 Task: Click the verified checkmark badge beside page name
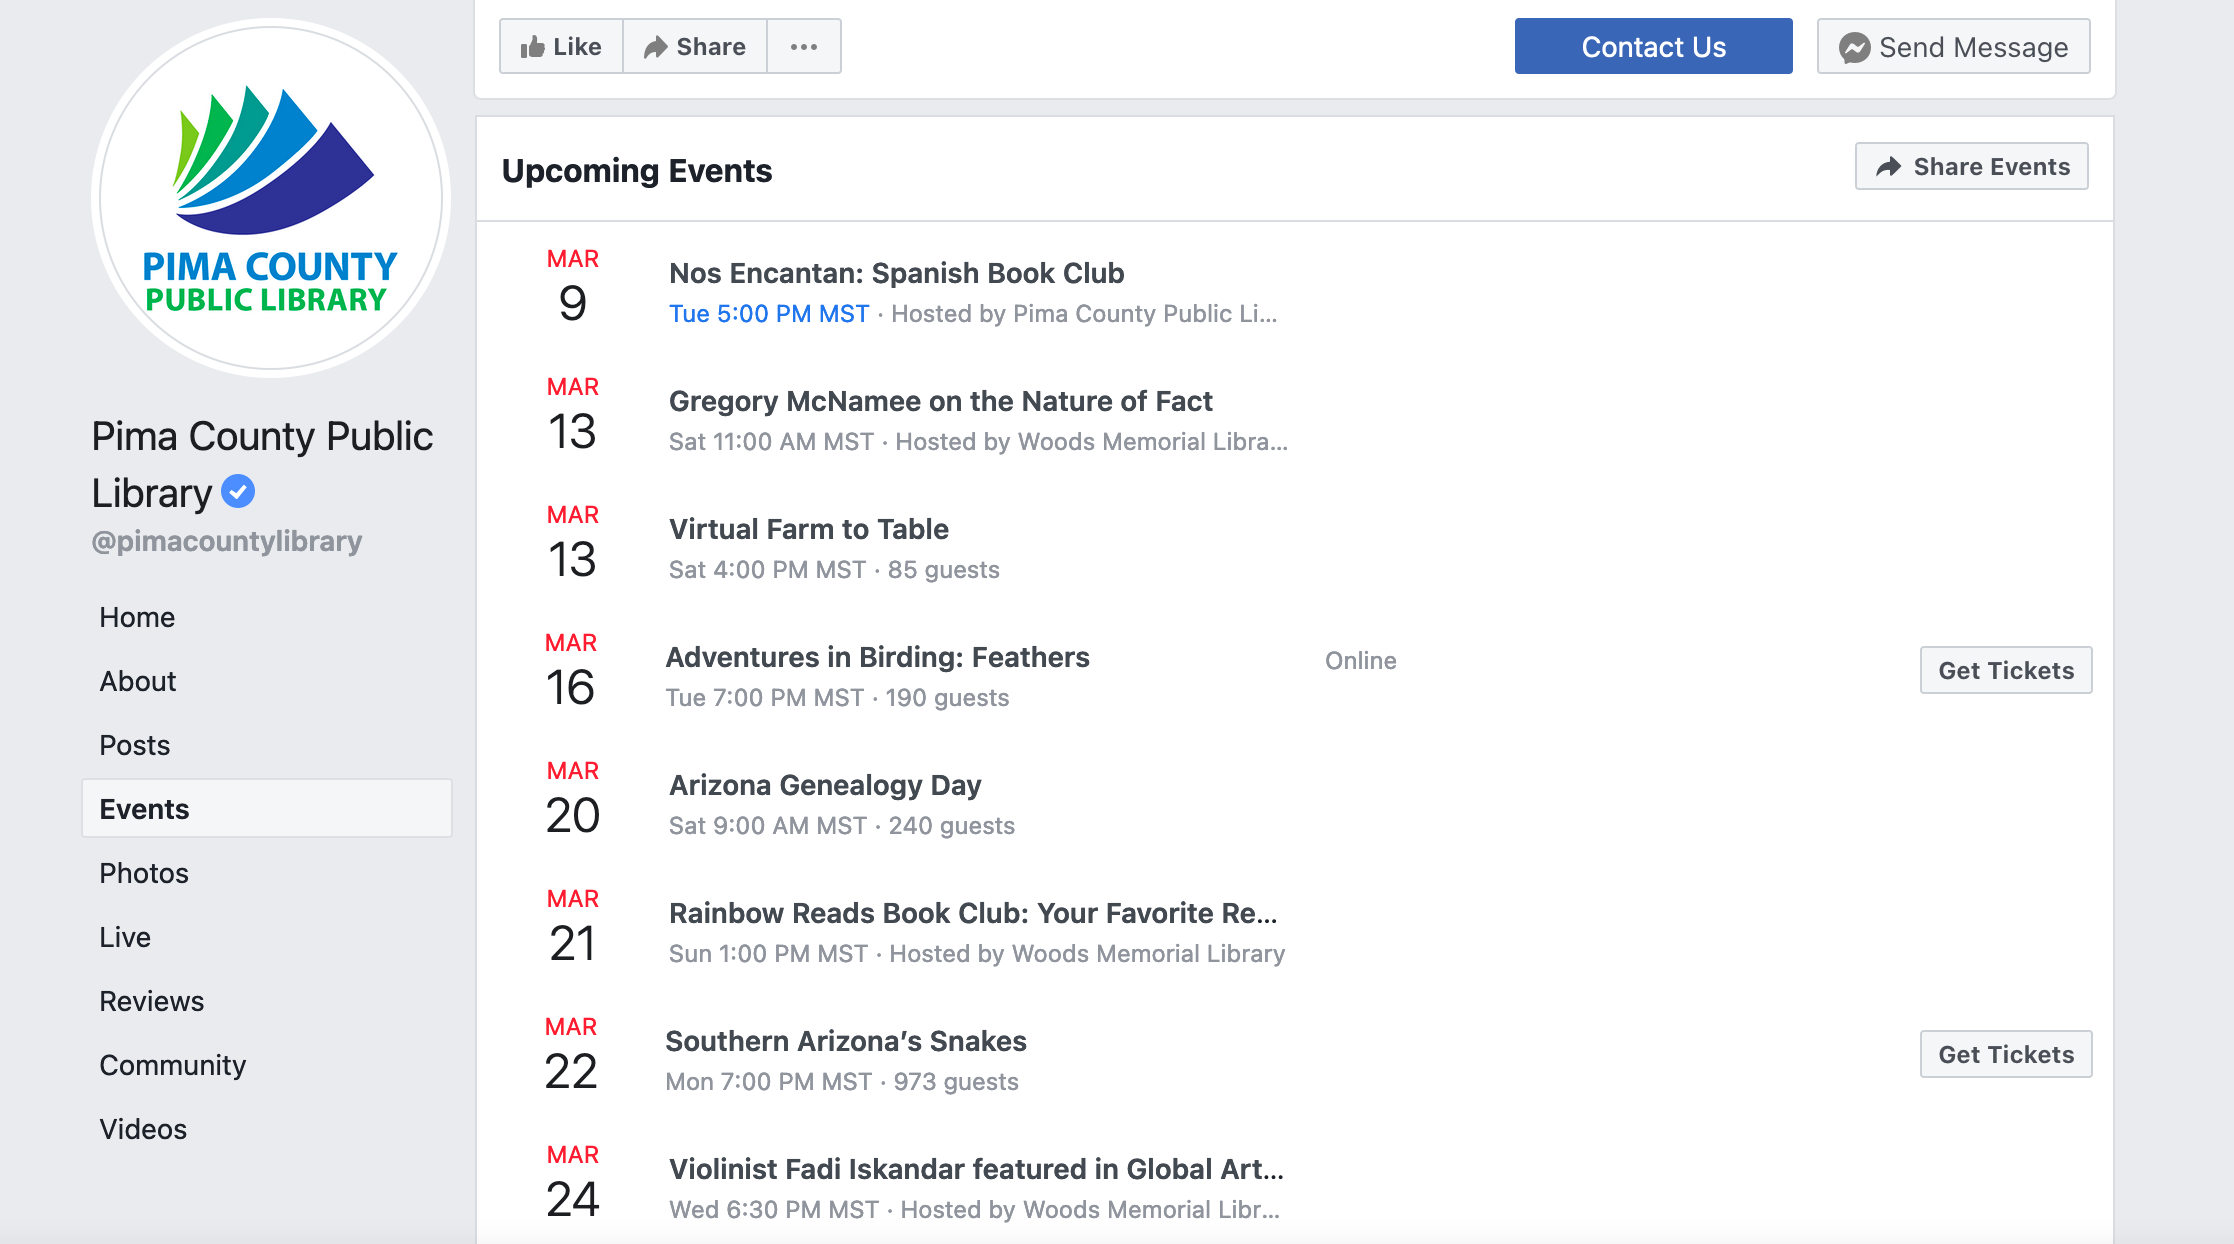237,491
